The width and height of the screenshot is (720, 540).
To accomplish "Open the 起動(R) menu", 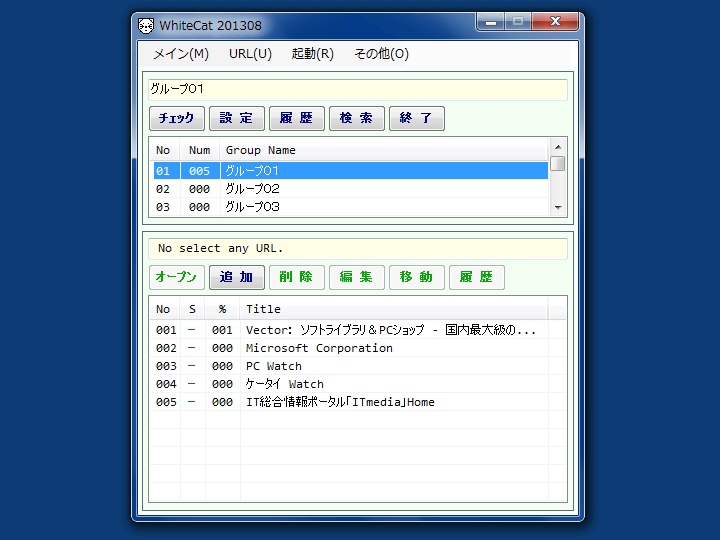I will tap(312, 54).
